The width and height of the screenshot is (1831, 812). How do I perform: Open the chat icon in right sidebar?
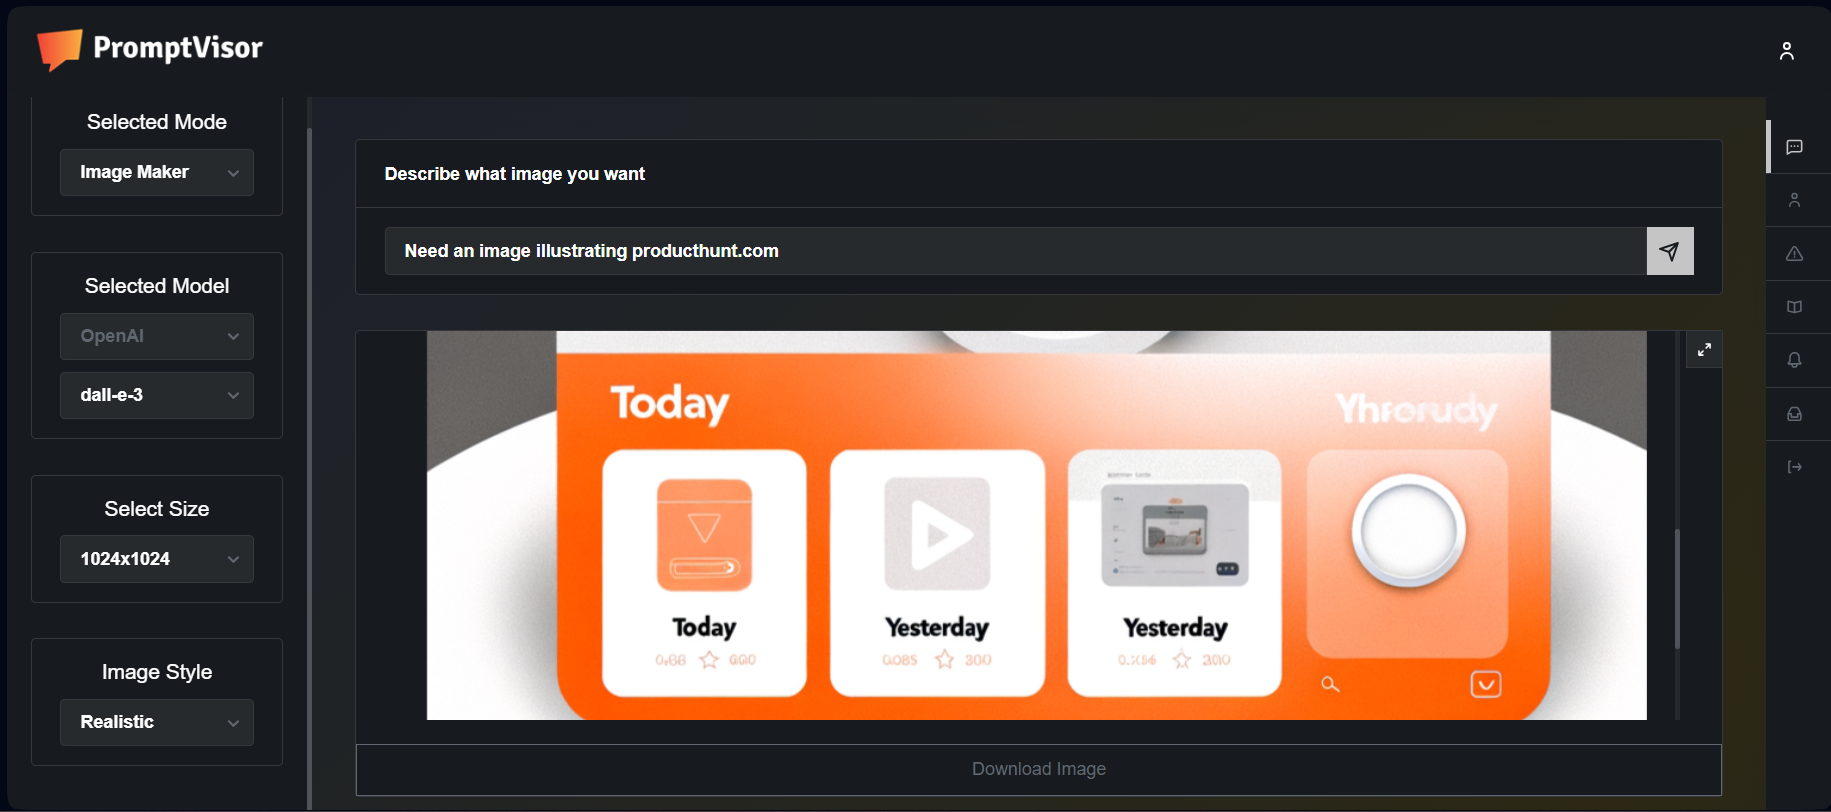click(x=1794, y=147)
